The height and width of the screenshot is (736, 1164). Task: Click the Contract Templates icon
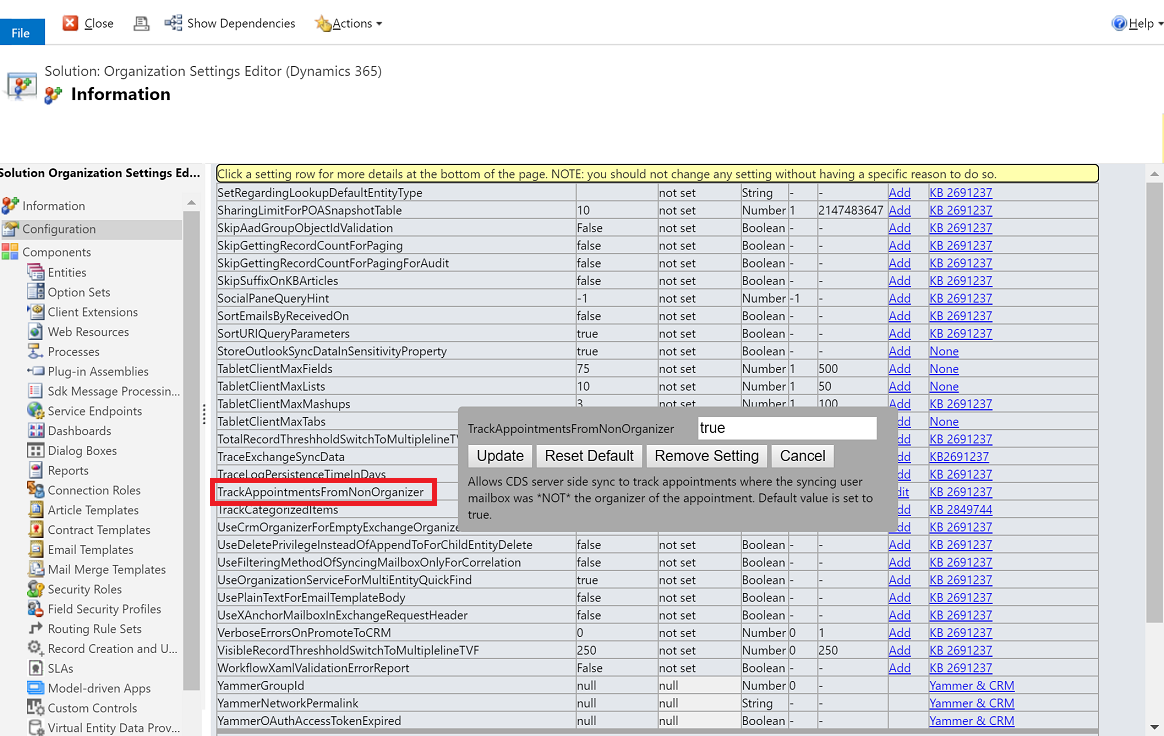[x=36, y=530]
